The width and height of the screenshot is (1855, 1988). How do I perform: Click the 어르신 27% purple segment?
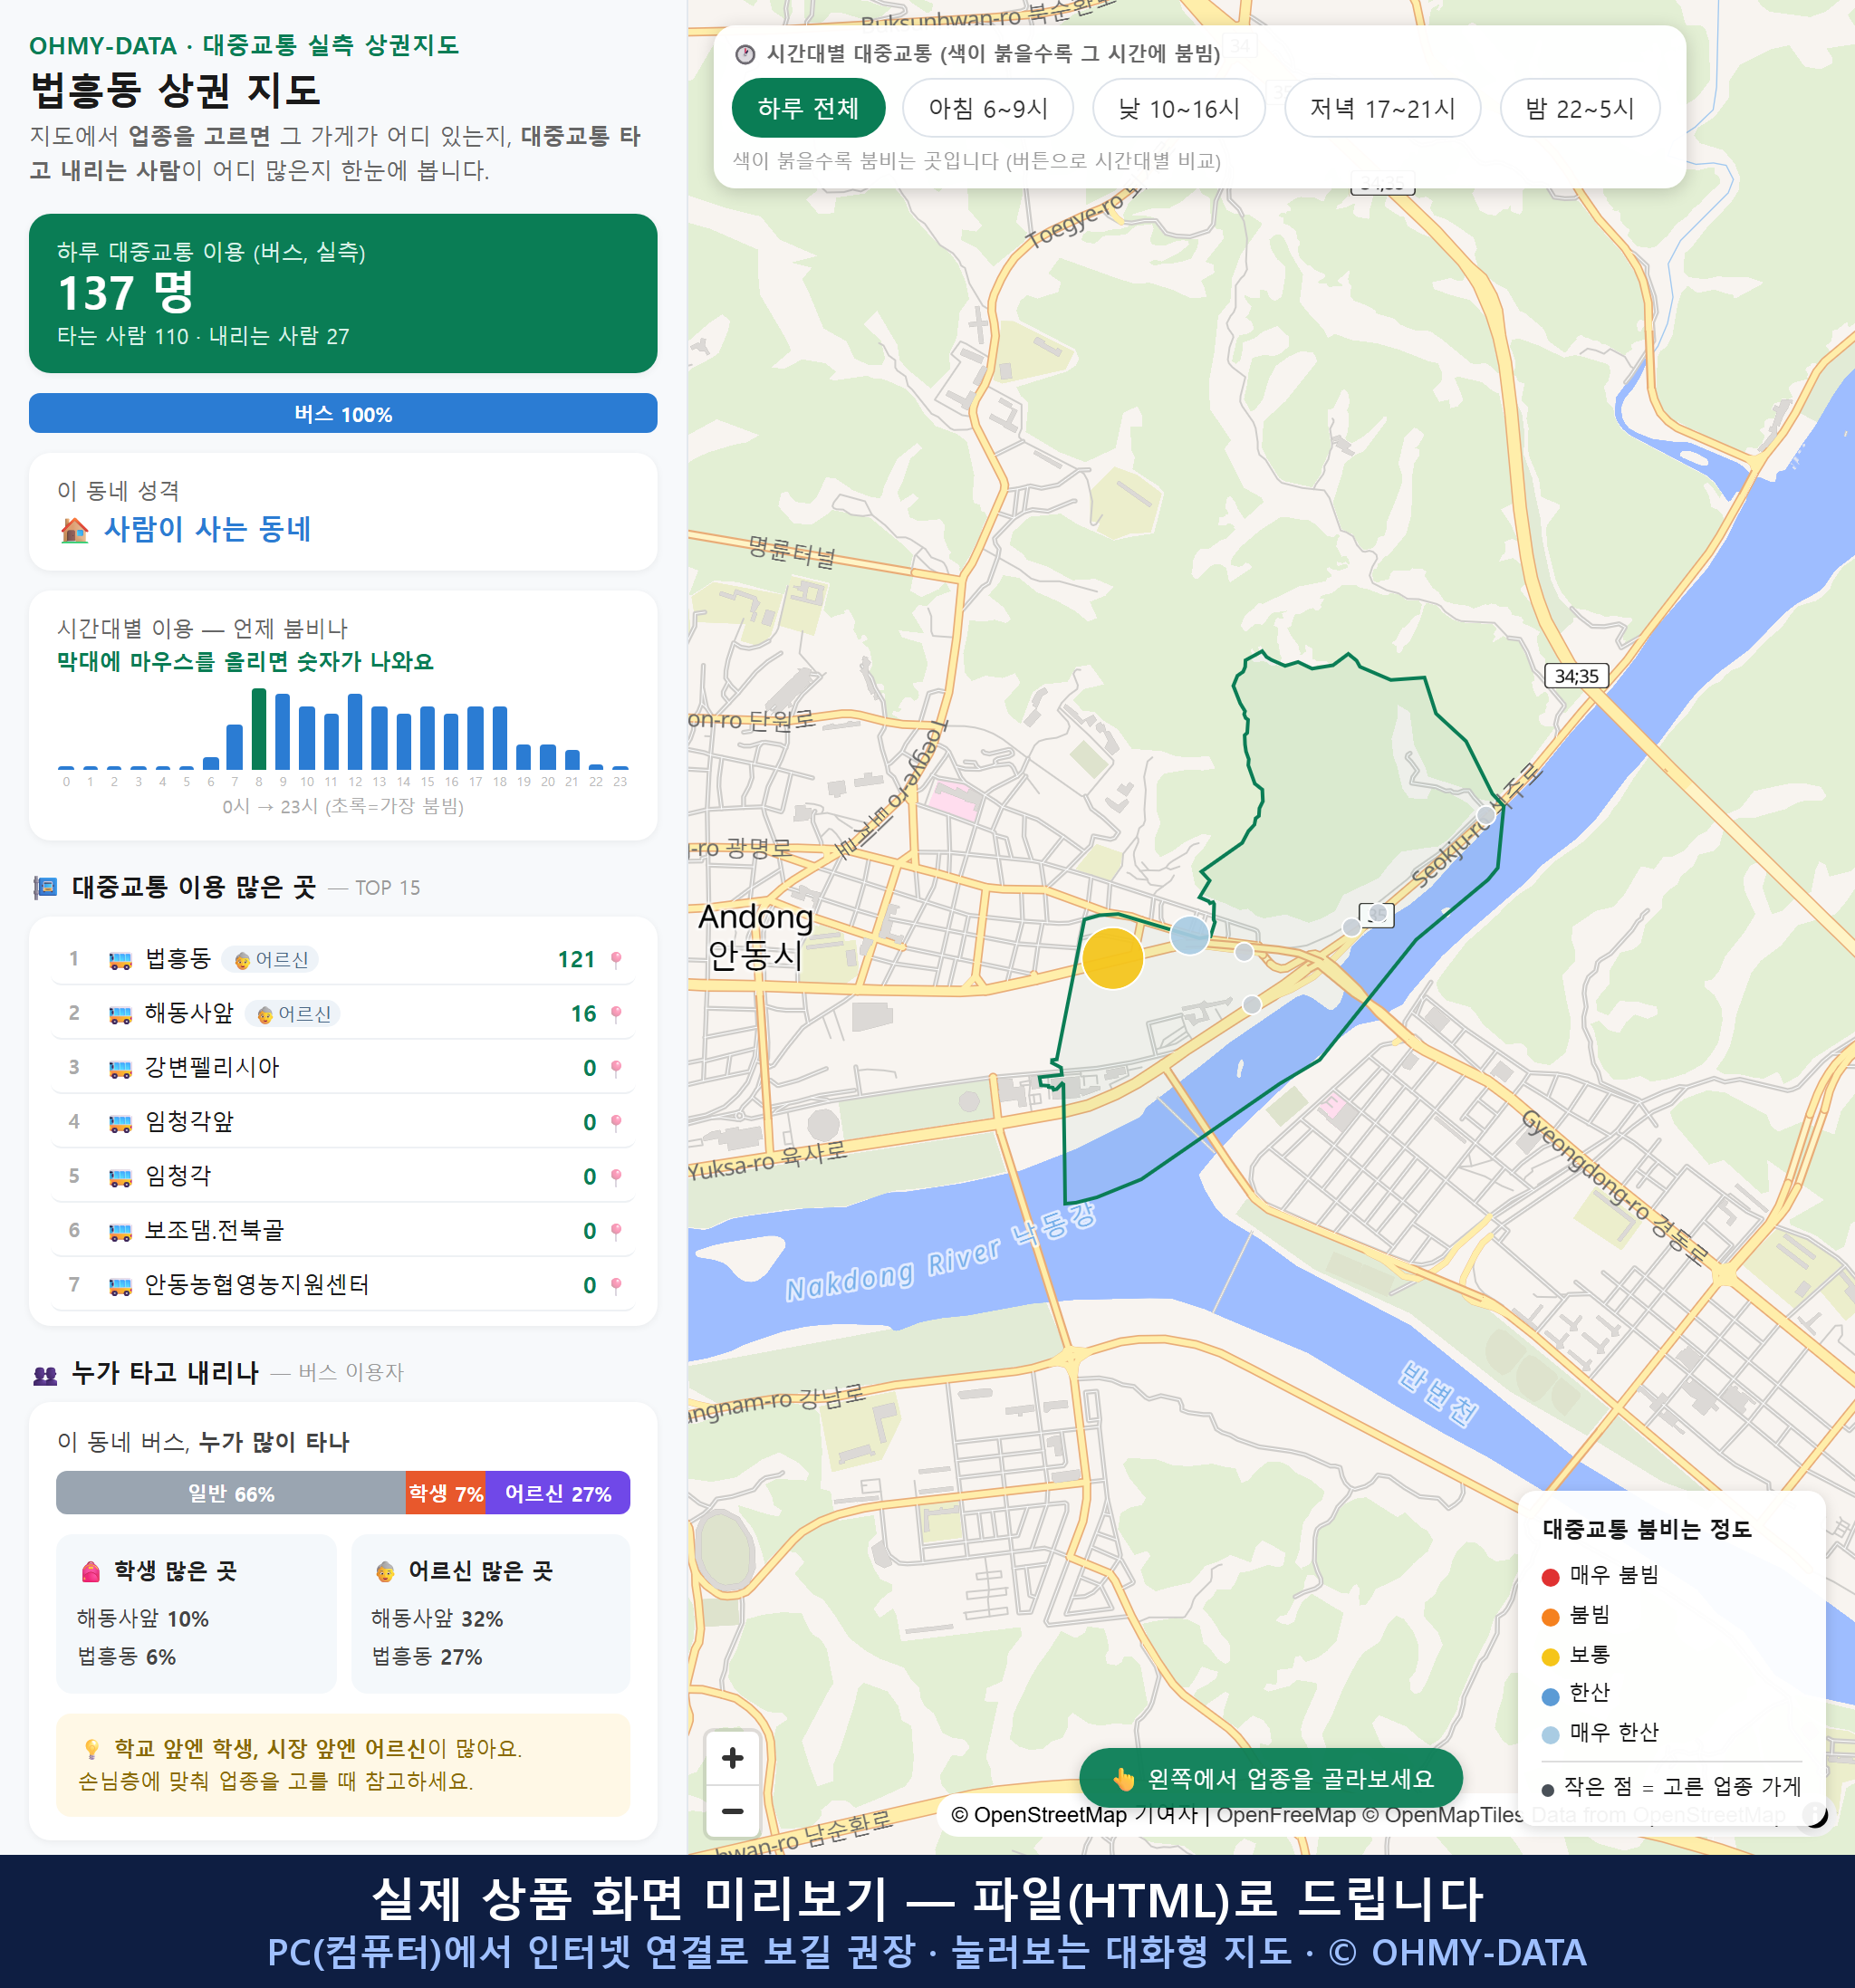[558, 1492]
